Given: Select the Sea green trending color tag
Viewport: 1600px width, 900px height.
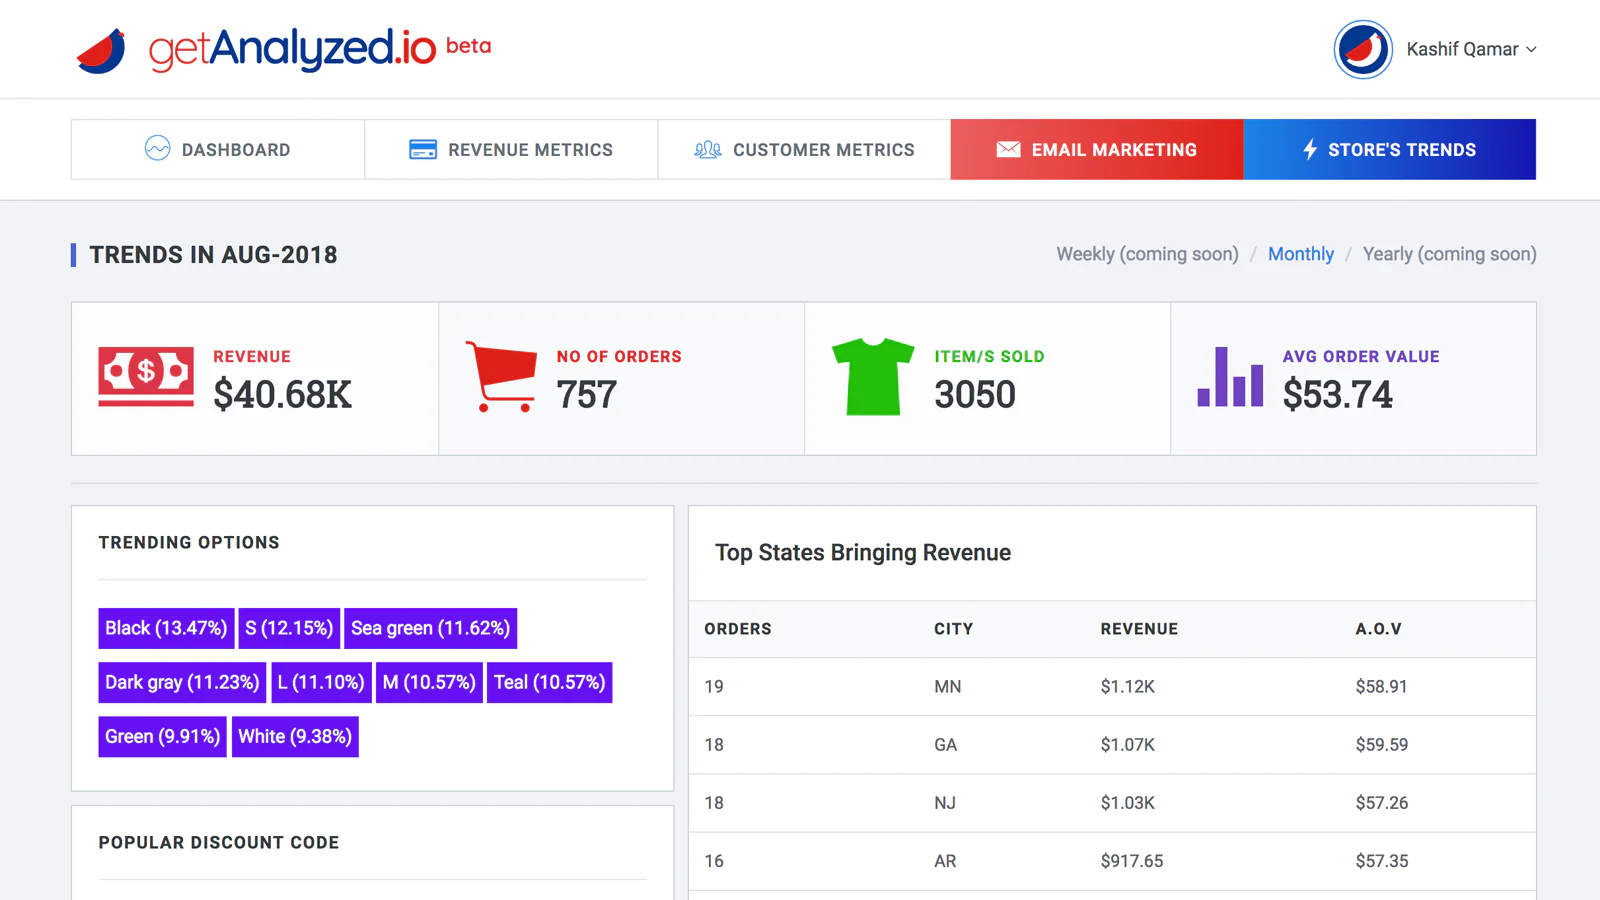Looking at the screenshot, I should coord(430,628).
